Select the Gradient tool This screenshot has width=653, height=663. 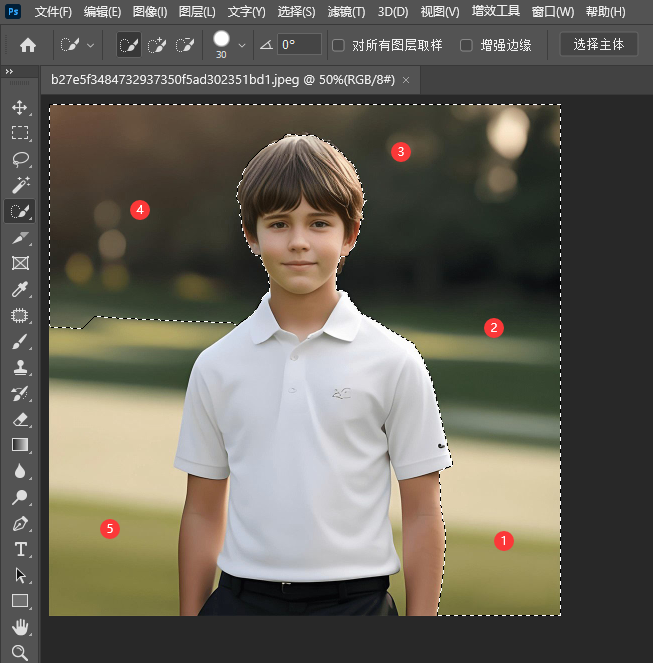[x=20, y=445]
